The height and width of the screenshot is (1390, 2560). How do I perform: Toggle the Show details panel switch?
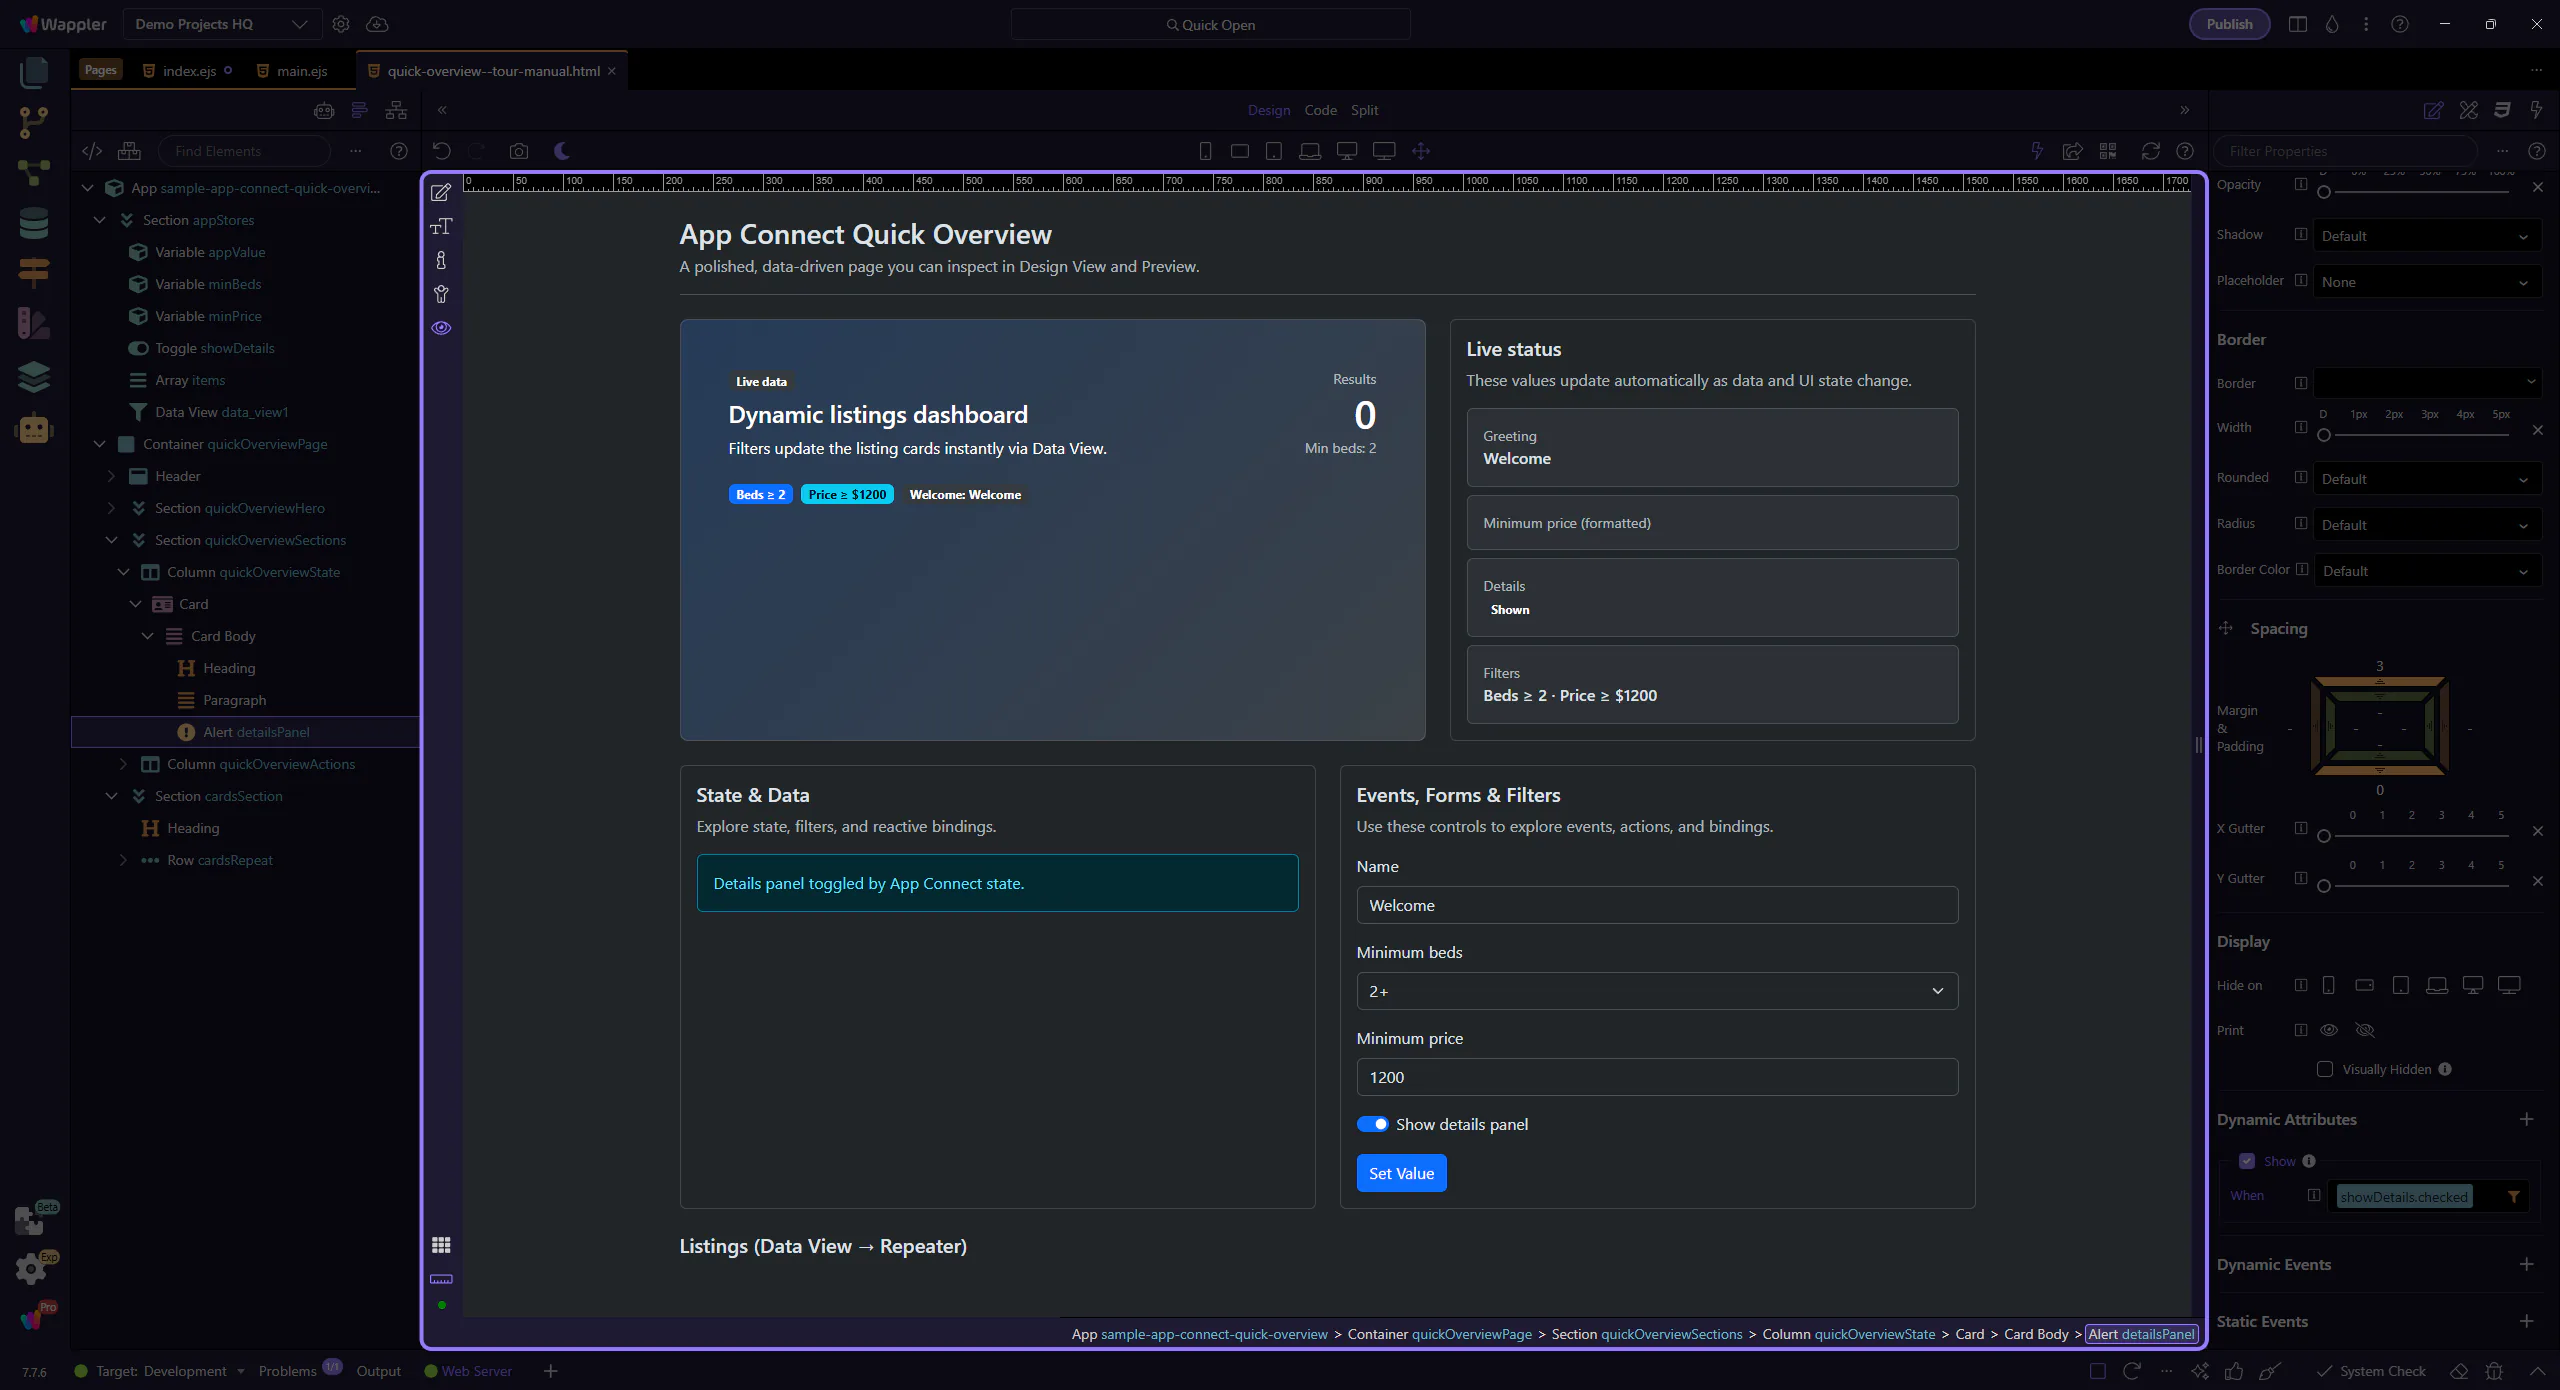1372,1124
